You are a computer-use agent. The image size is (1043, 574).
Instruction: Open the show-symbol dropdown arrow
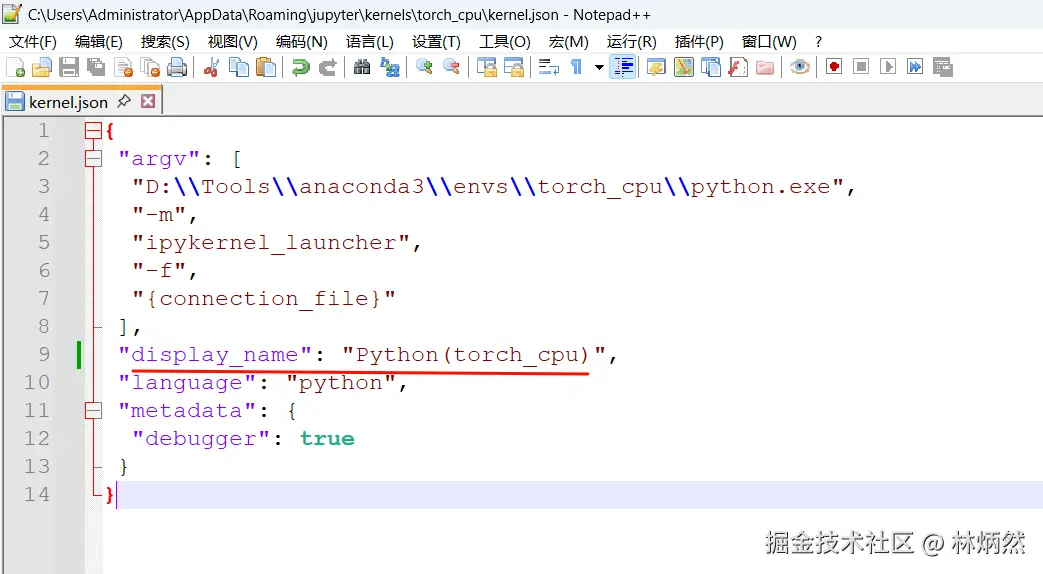point(599,67)
